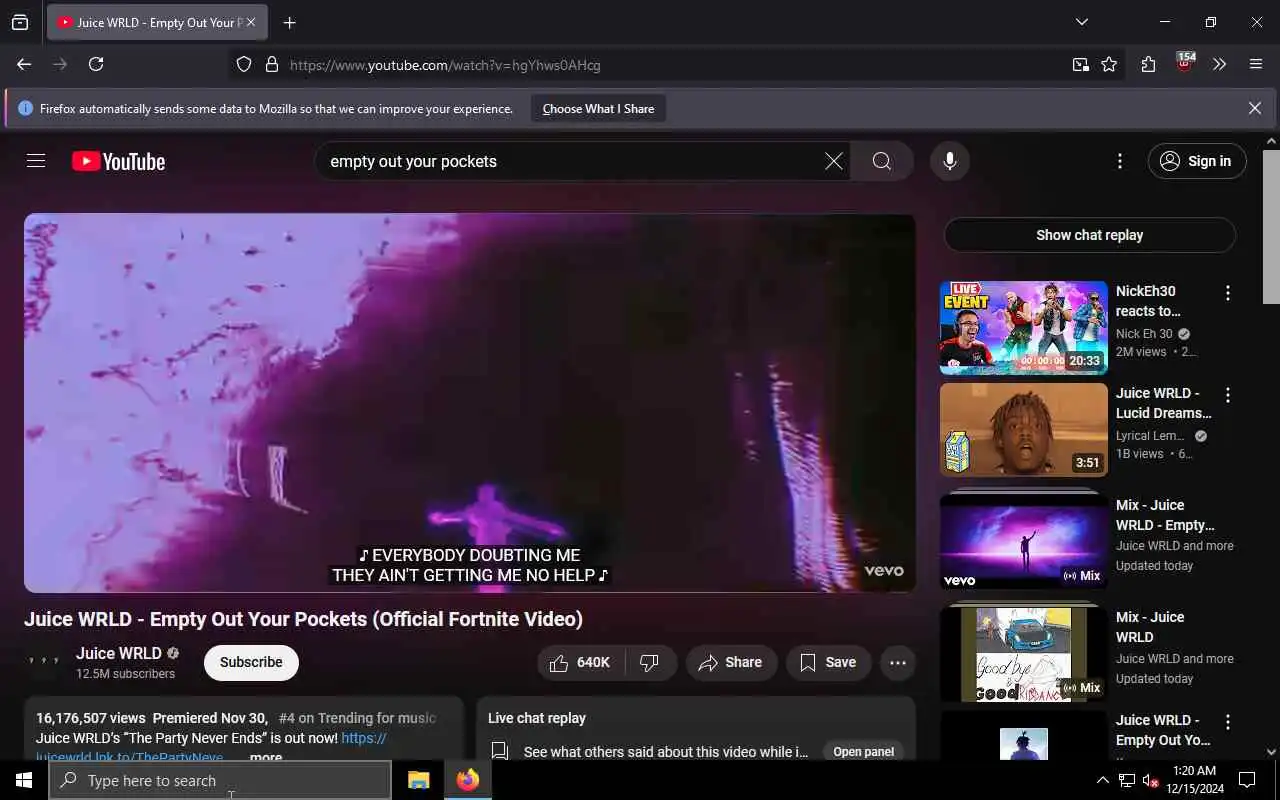Screen dimensions: 1280x800
Task: Open File Explorer from taskbar
Action: (x=418, y=780)
